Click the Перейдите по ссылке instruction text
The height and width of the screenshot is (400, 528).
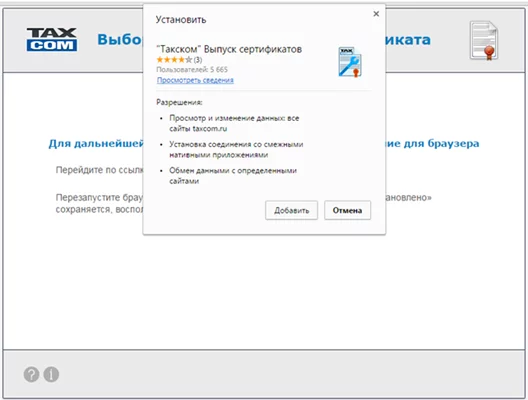[100, 170]
